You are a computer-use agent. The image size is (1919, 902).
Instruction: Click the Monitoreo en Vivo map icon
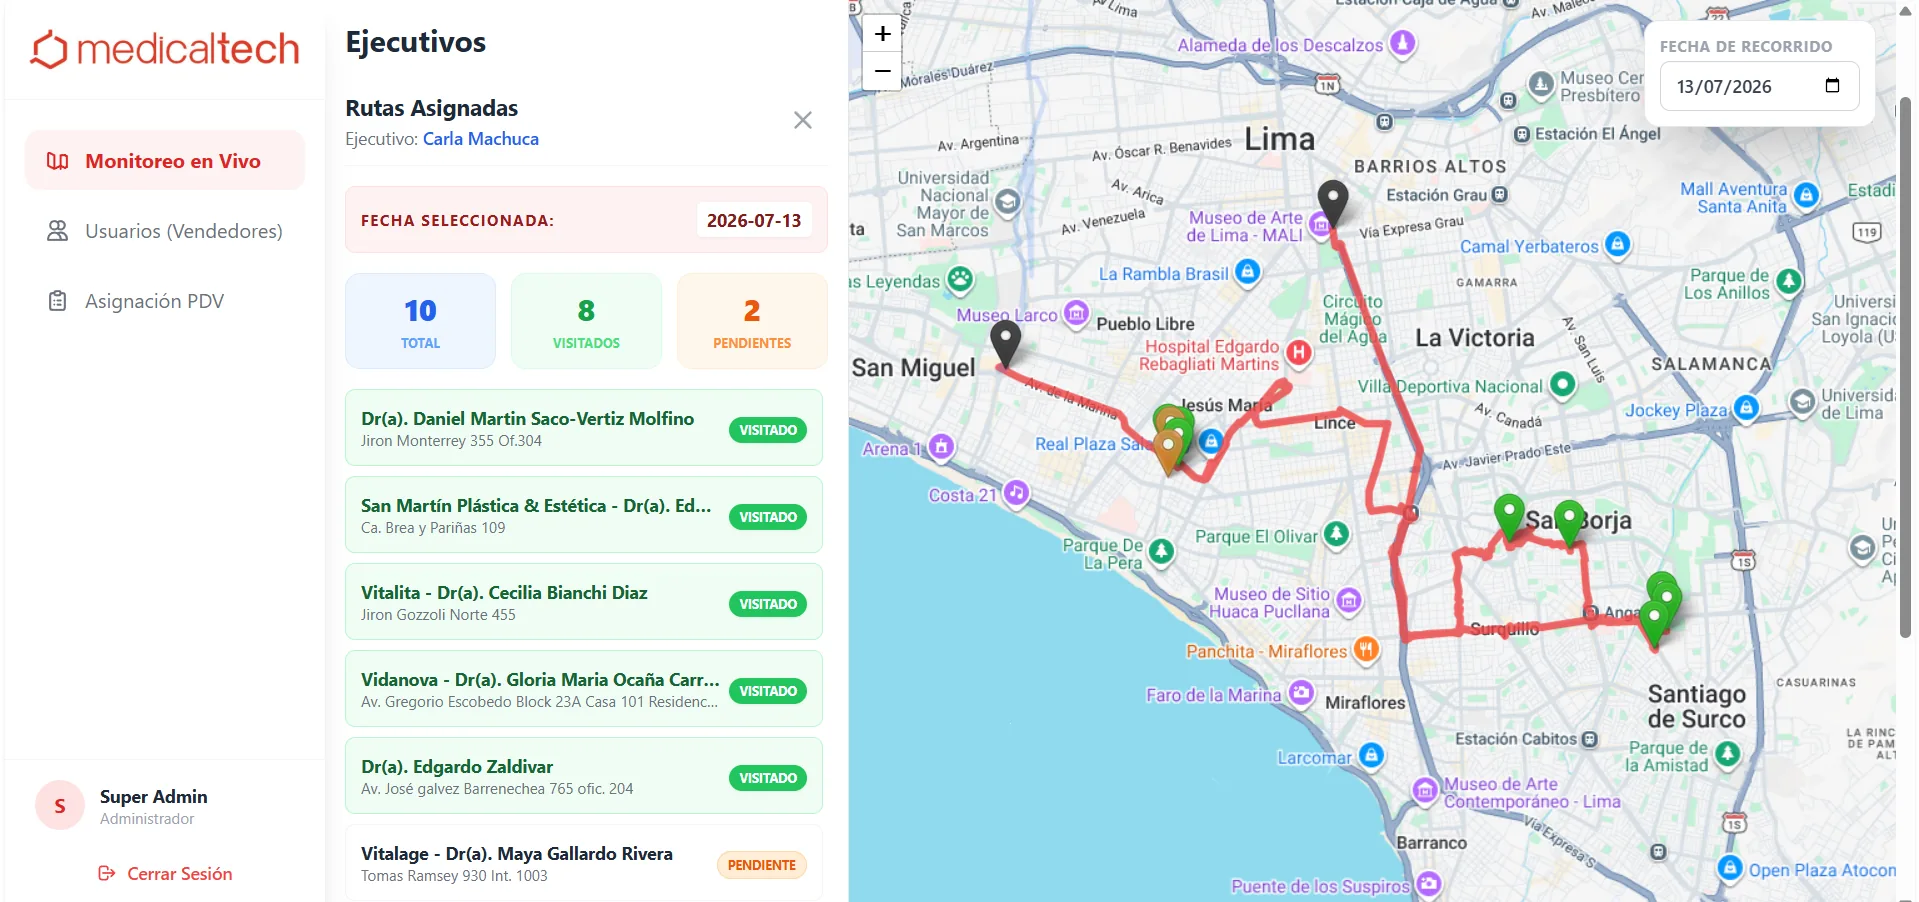tap(58, 161)
